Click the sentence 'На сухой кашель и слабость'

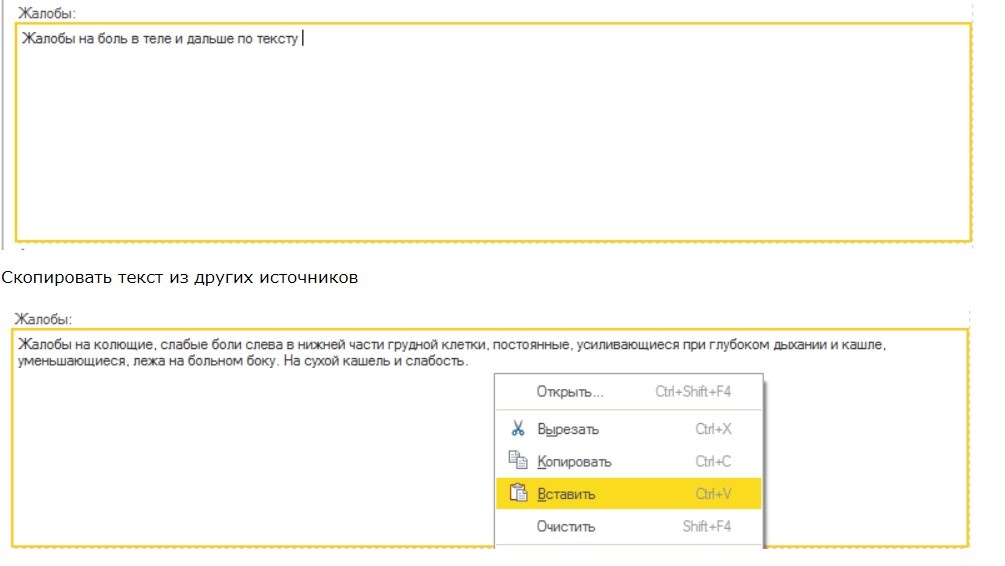pos(375,360)
